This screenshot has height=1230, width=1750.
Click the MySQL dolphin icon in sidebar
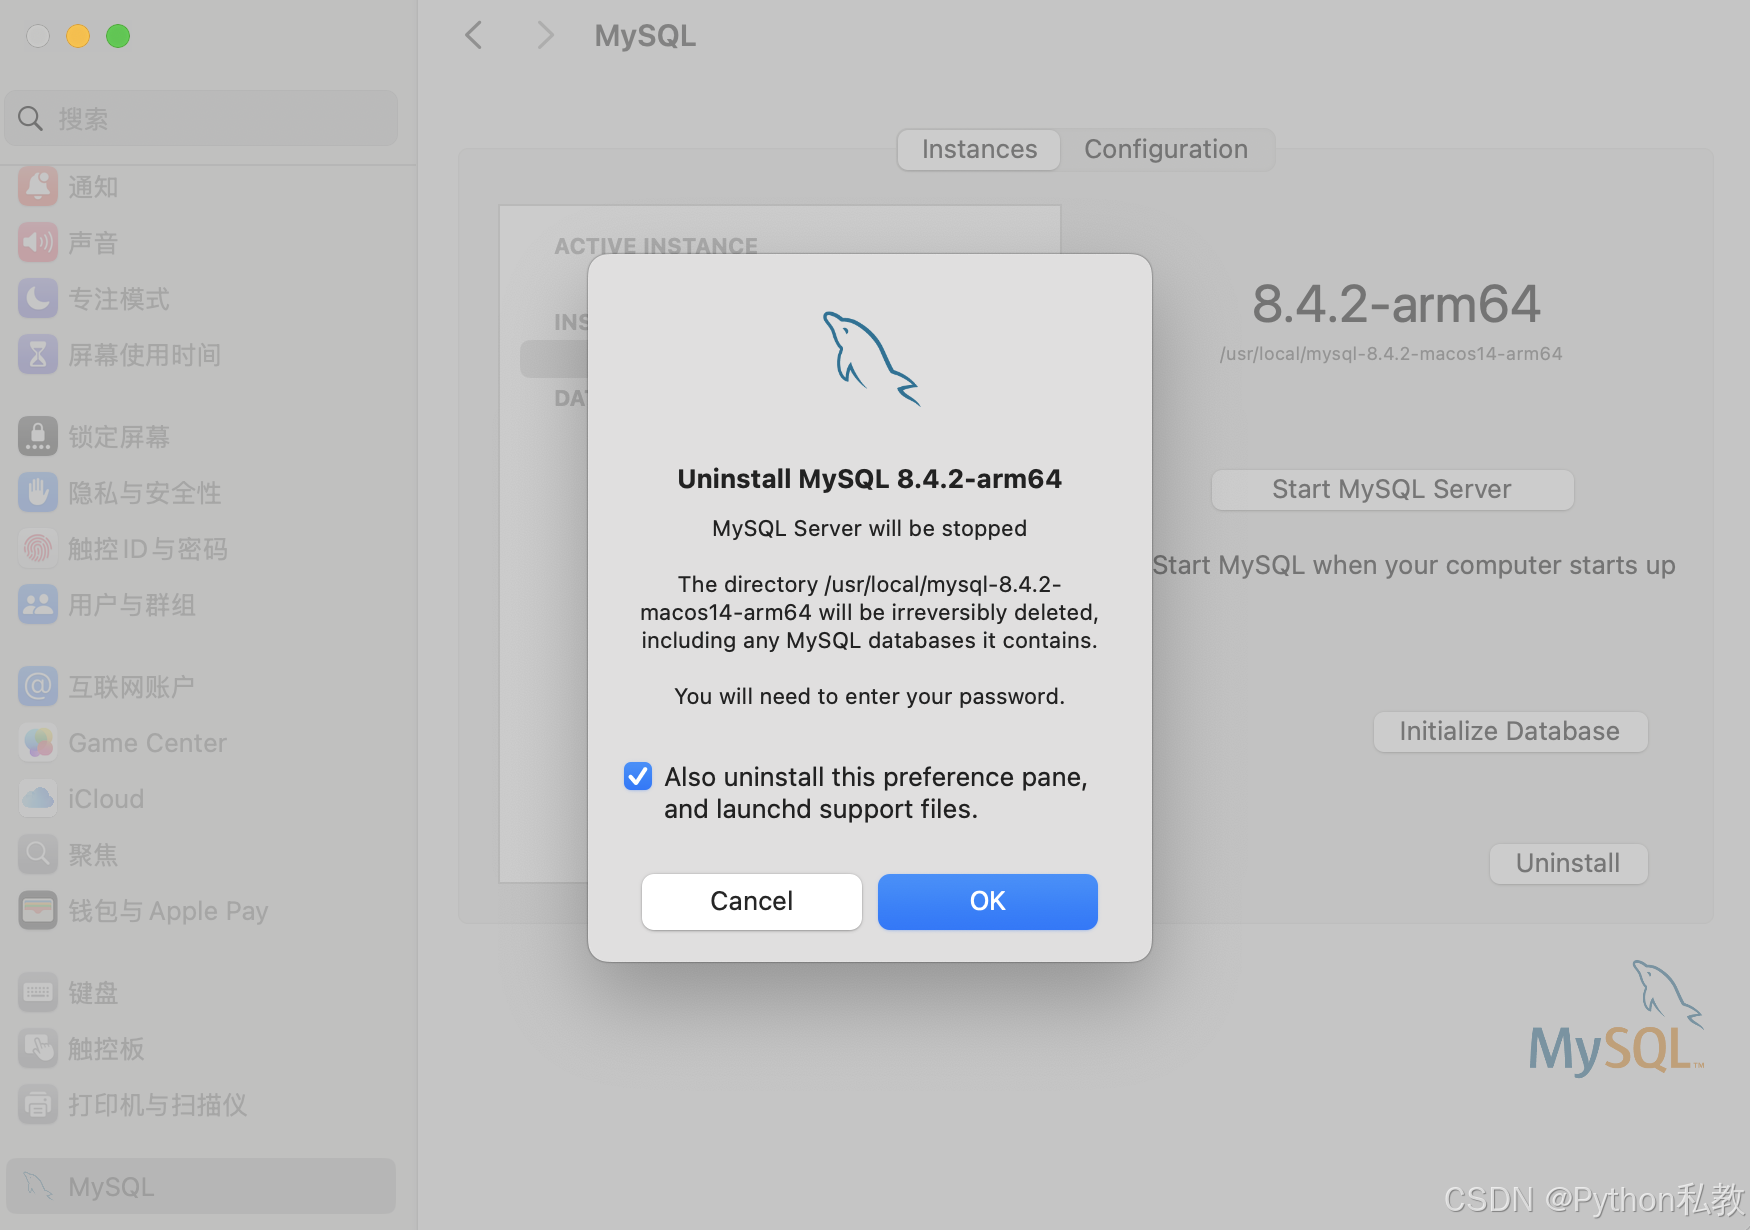click(x=38, y=1186)
